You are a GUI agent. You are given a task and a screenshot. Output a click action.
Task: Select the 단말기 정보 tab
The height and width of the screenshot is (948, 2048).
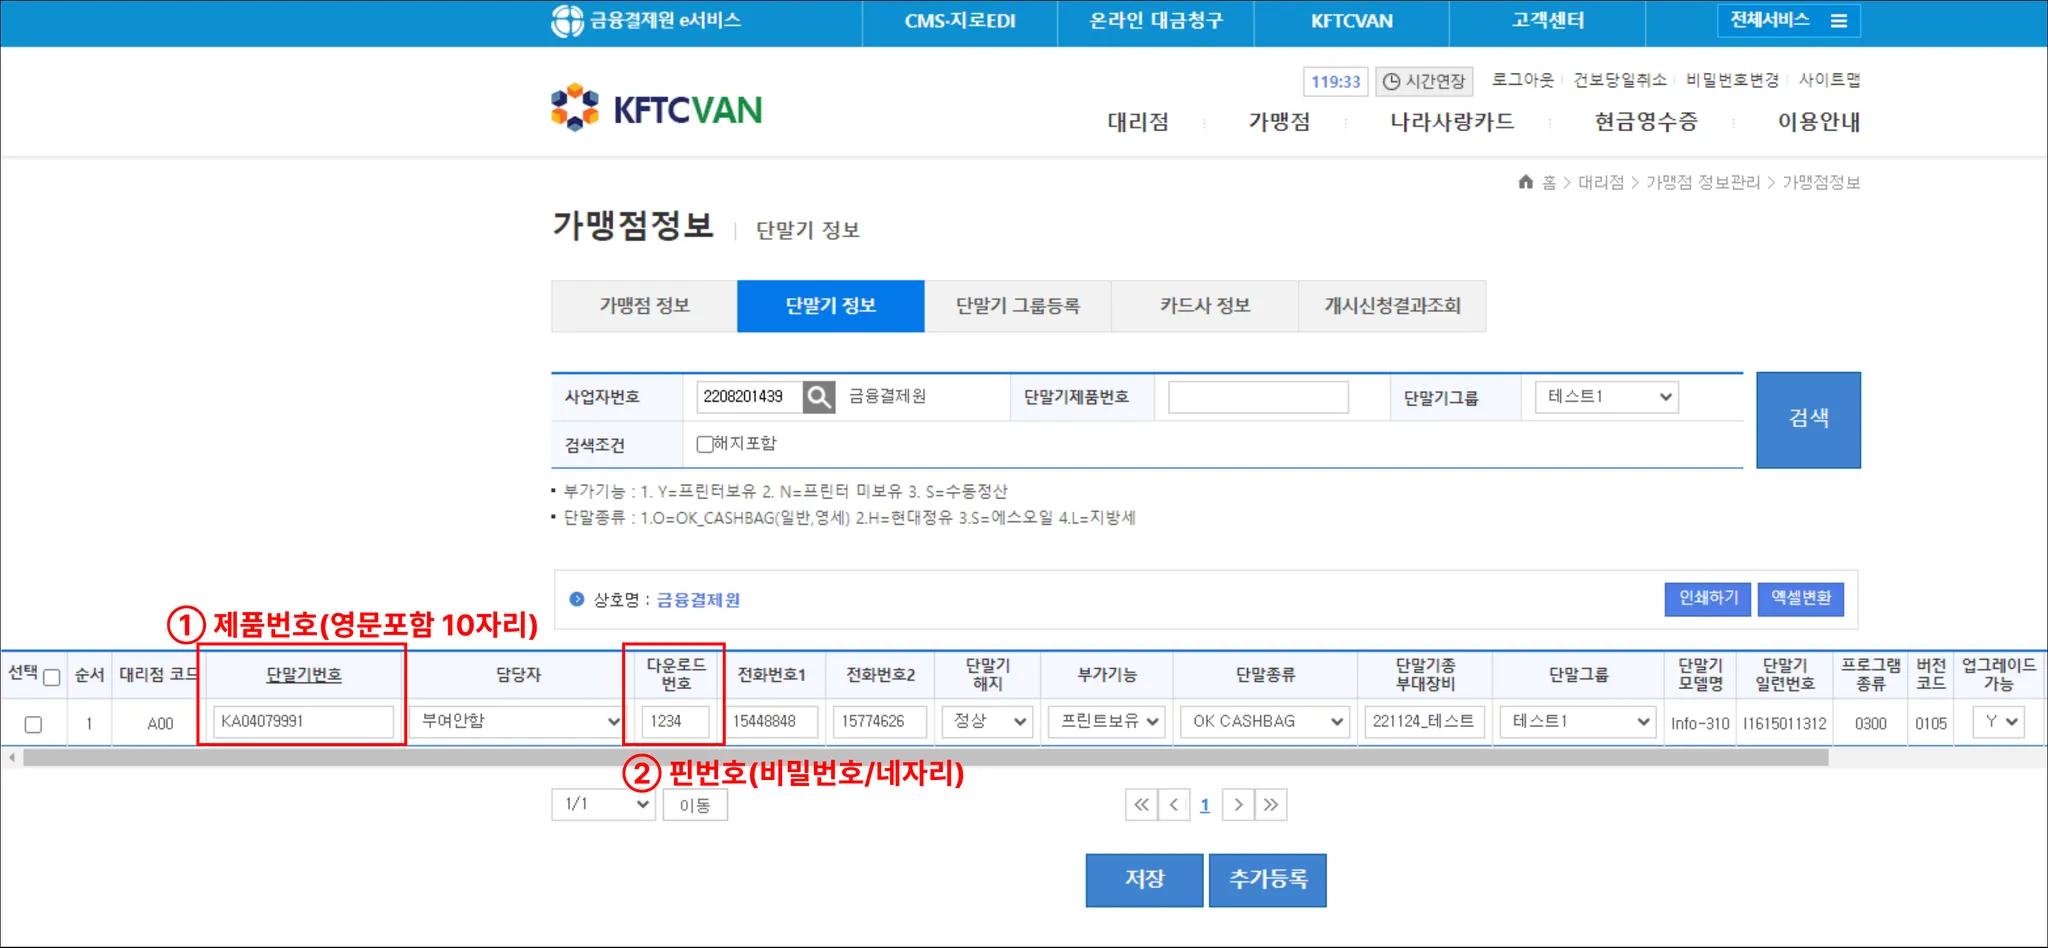tap(831, 306)
